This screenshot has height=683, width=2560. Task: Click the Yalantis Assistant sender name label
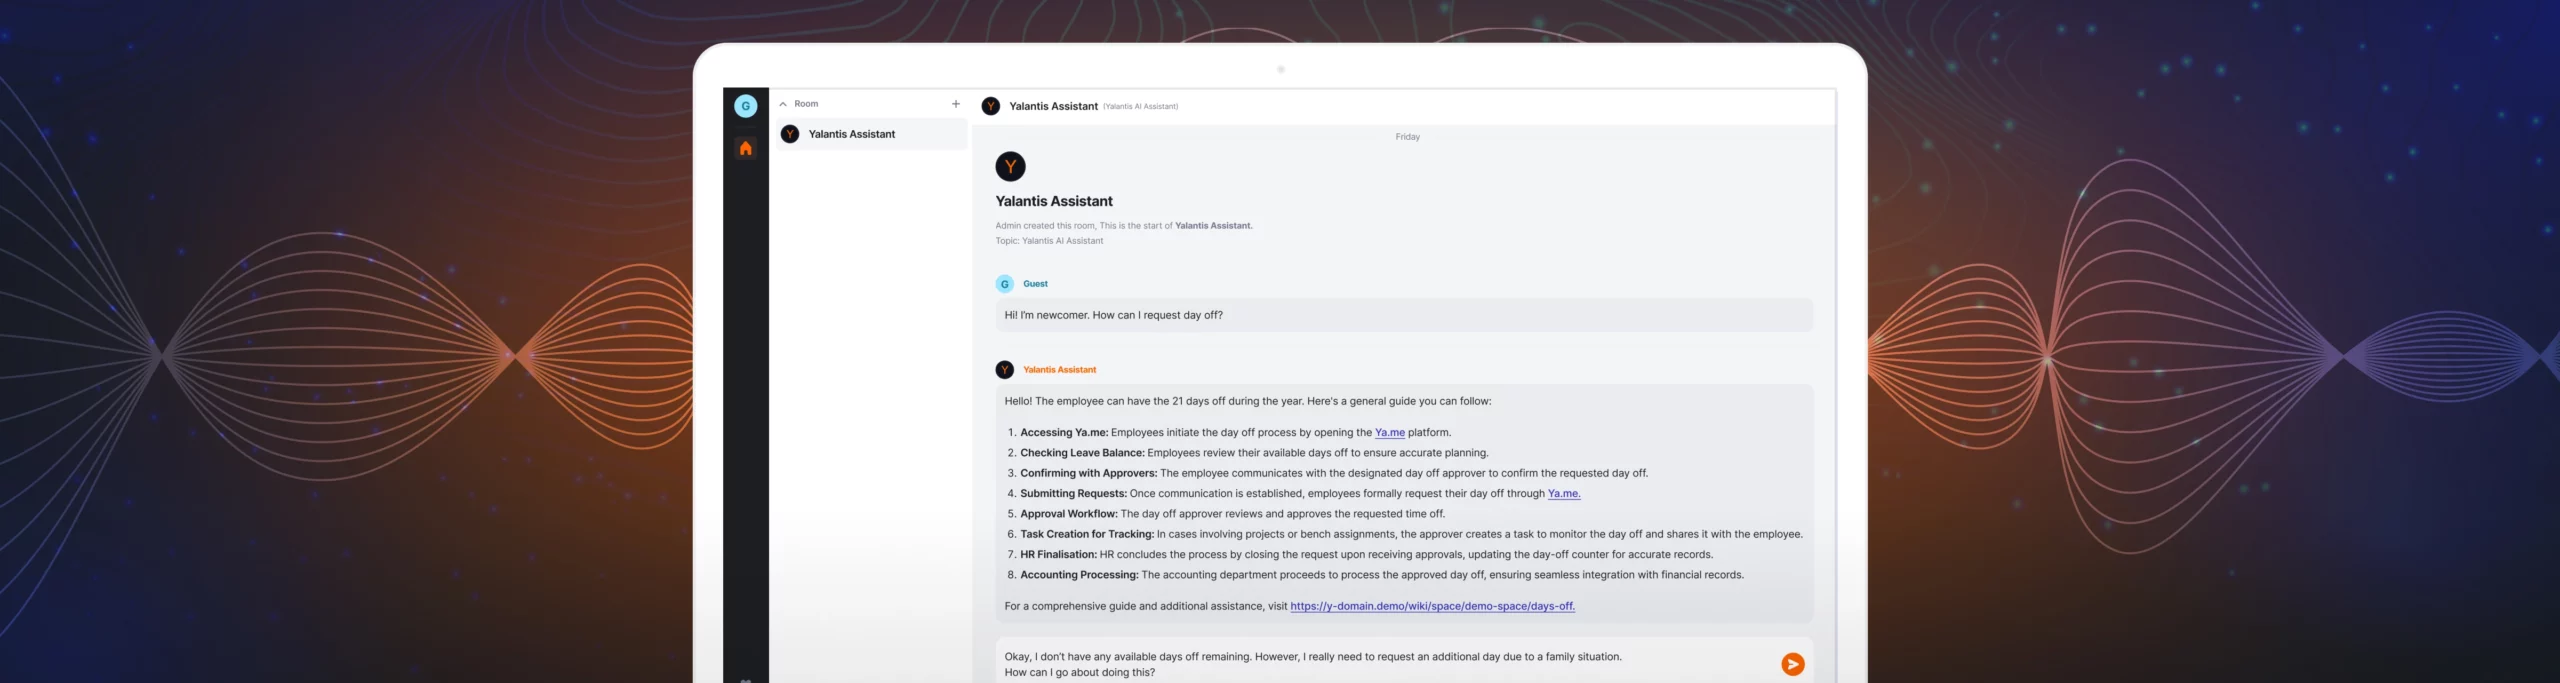1058,369
